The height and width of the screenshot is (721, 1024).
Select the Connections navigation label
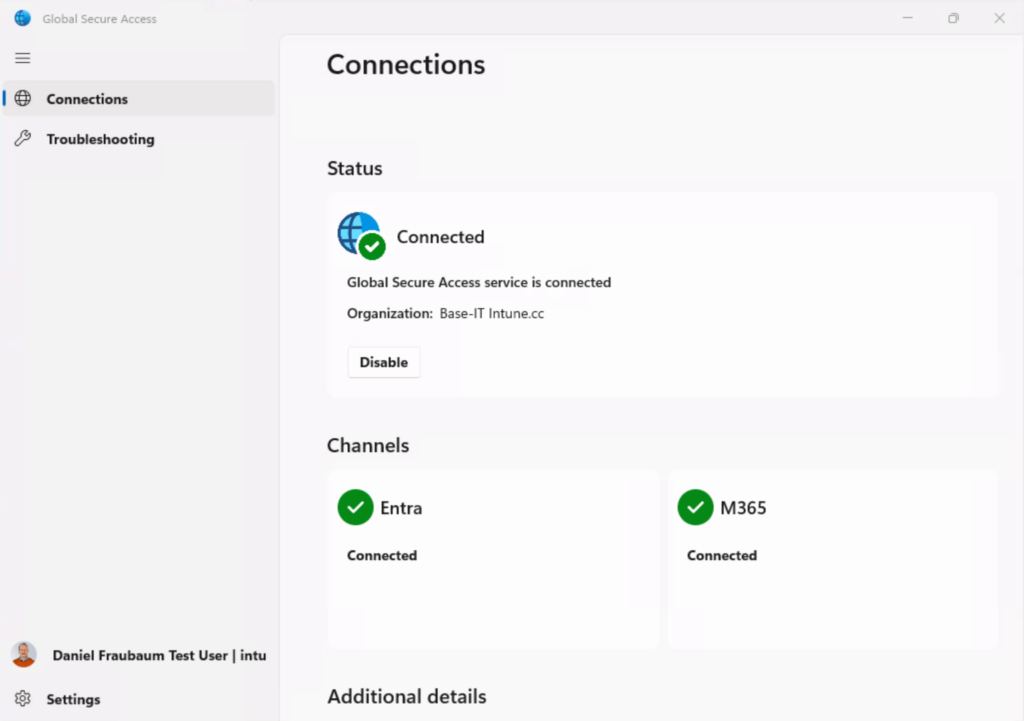tap(87, 99)
